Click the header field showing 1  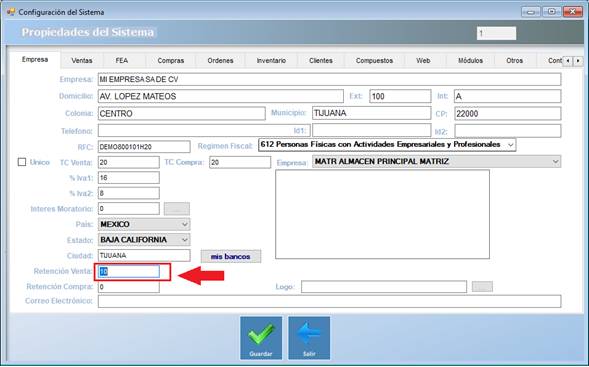coord(496,33)
